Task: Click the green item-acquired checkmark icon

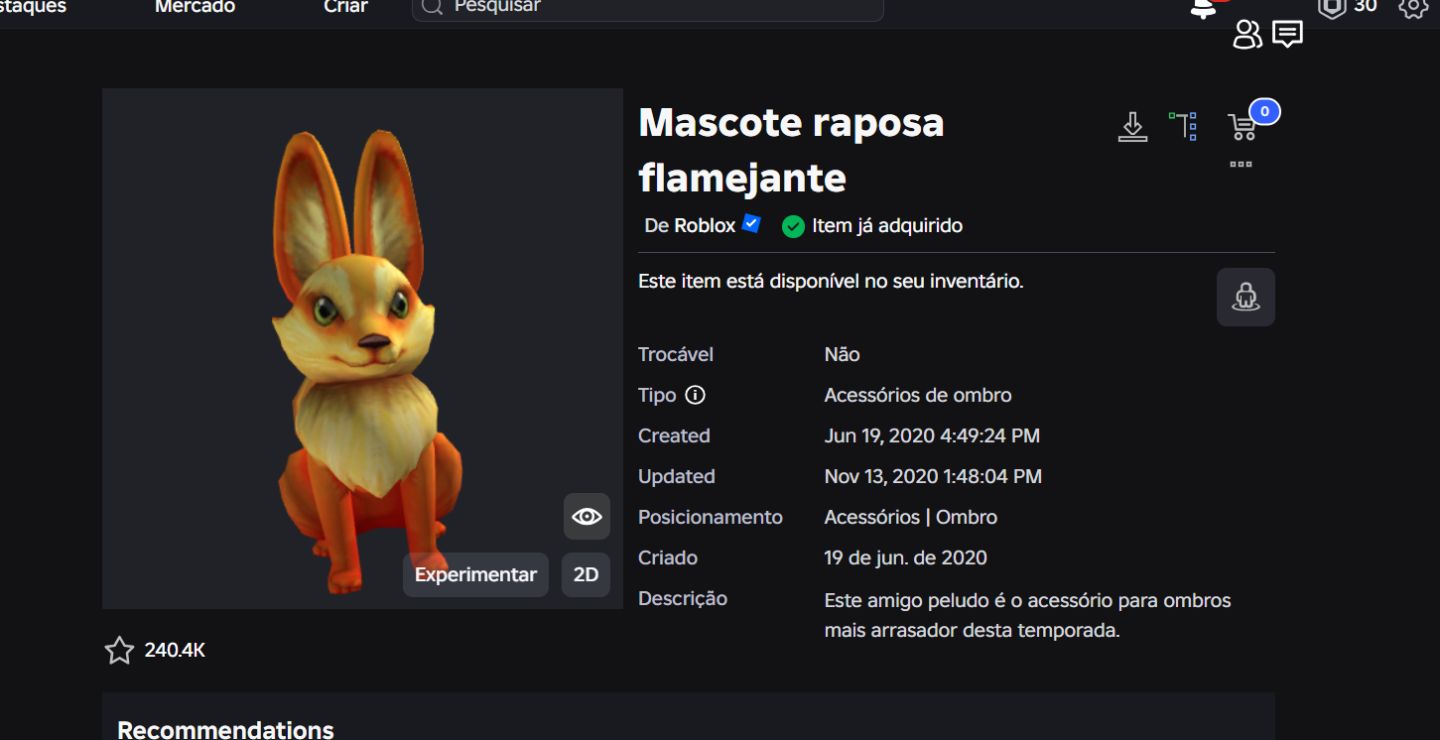Action: coord(793,226)
